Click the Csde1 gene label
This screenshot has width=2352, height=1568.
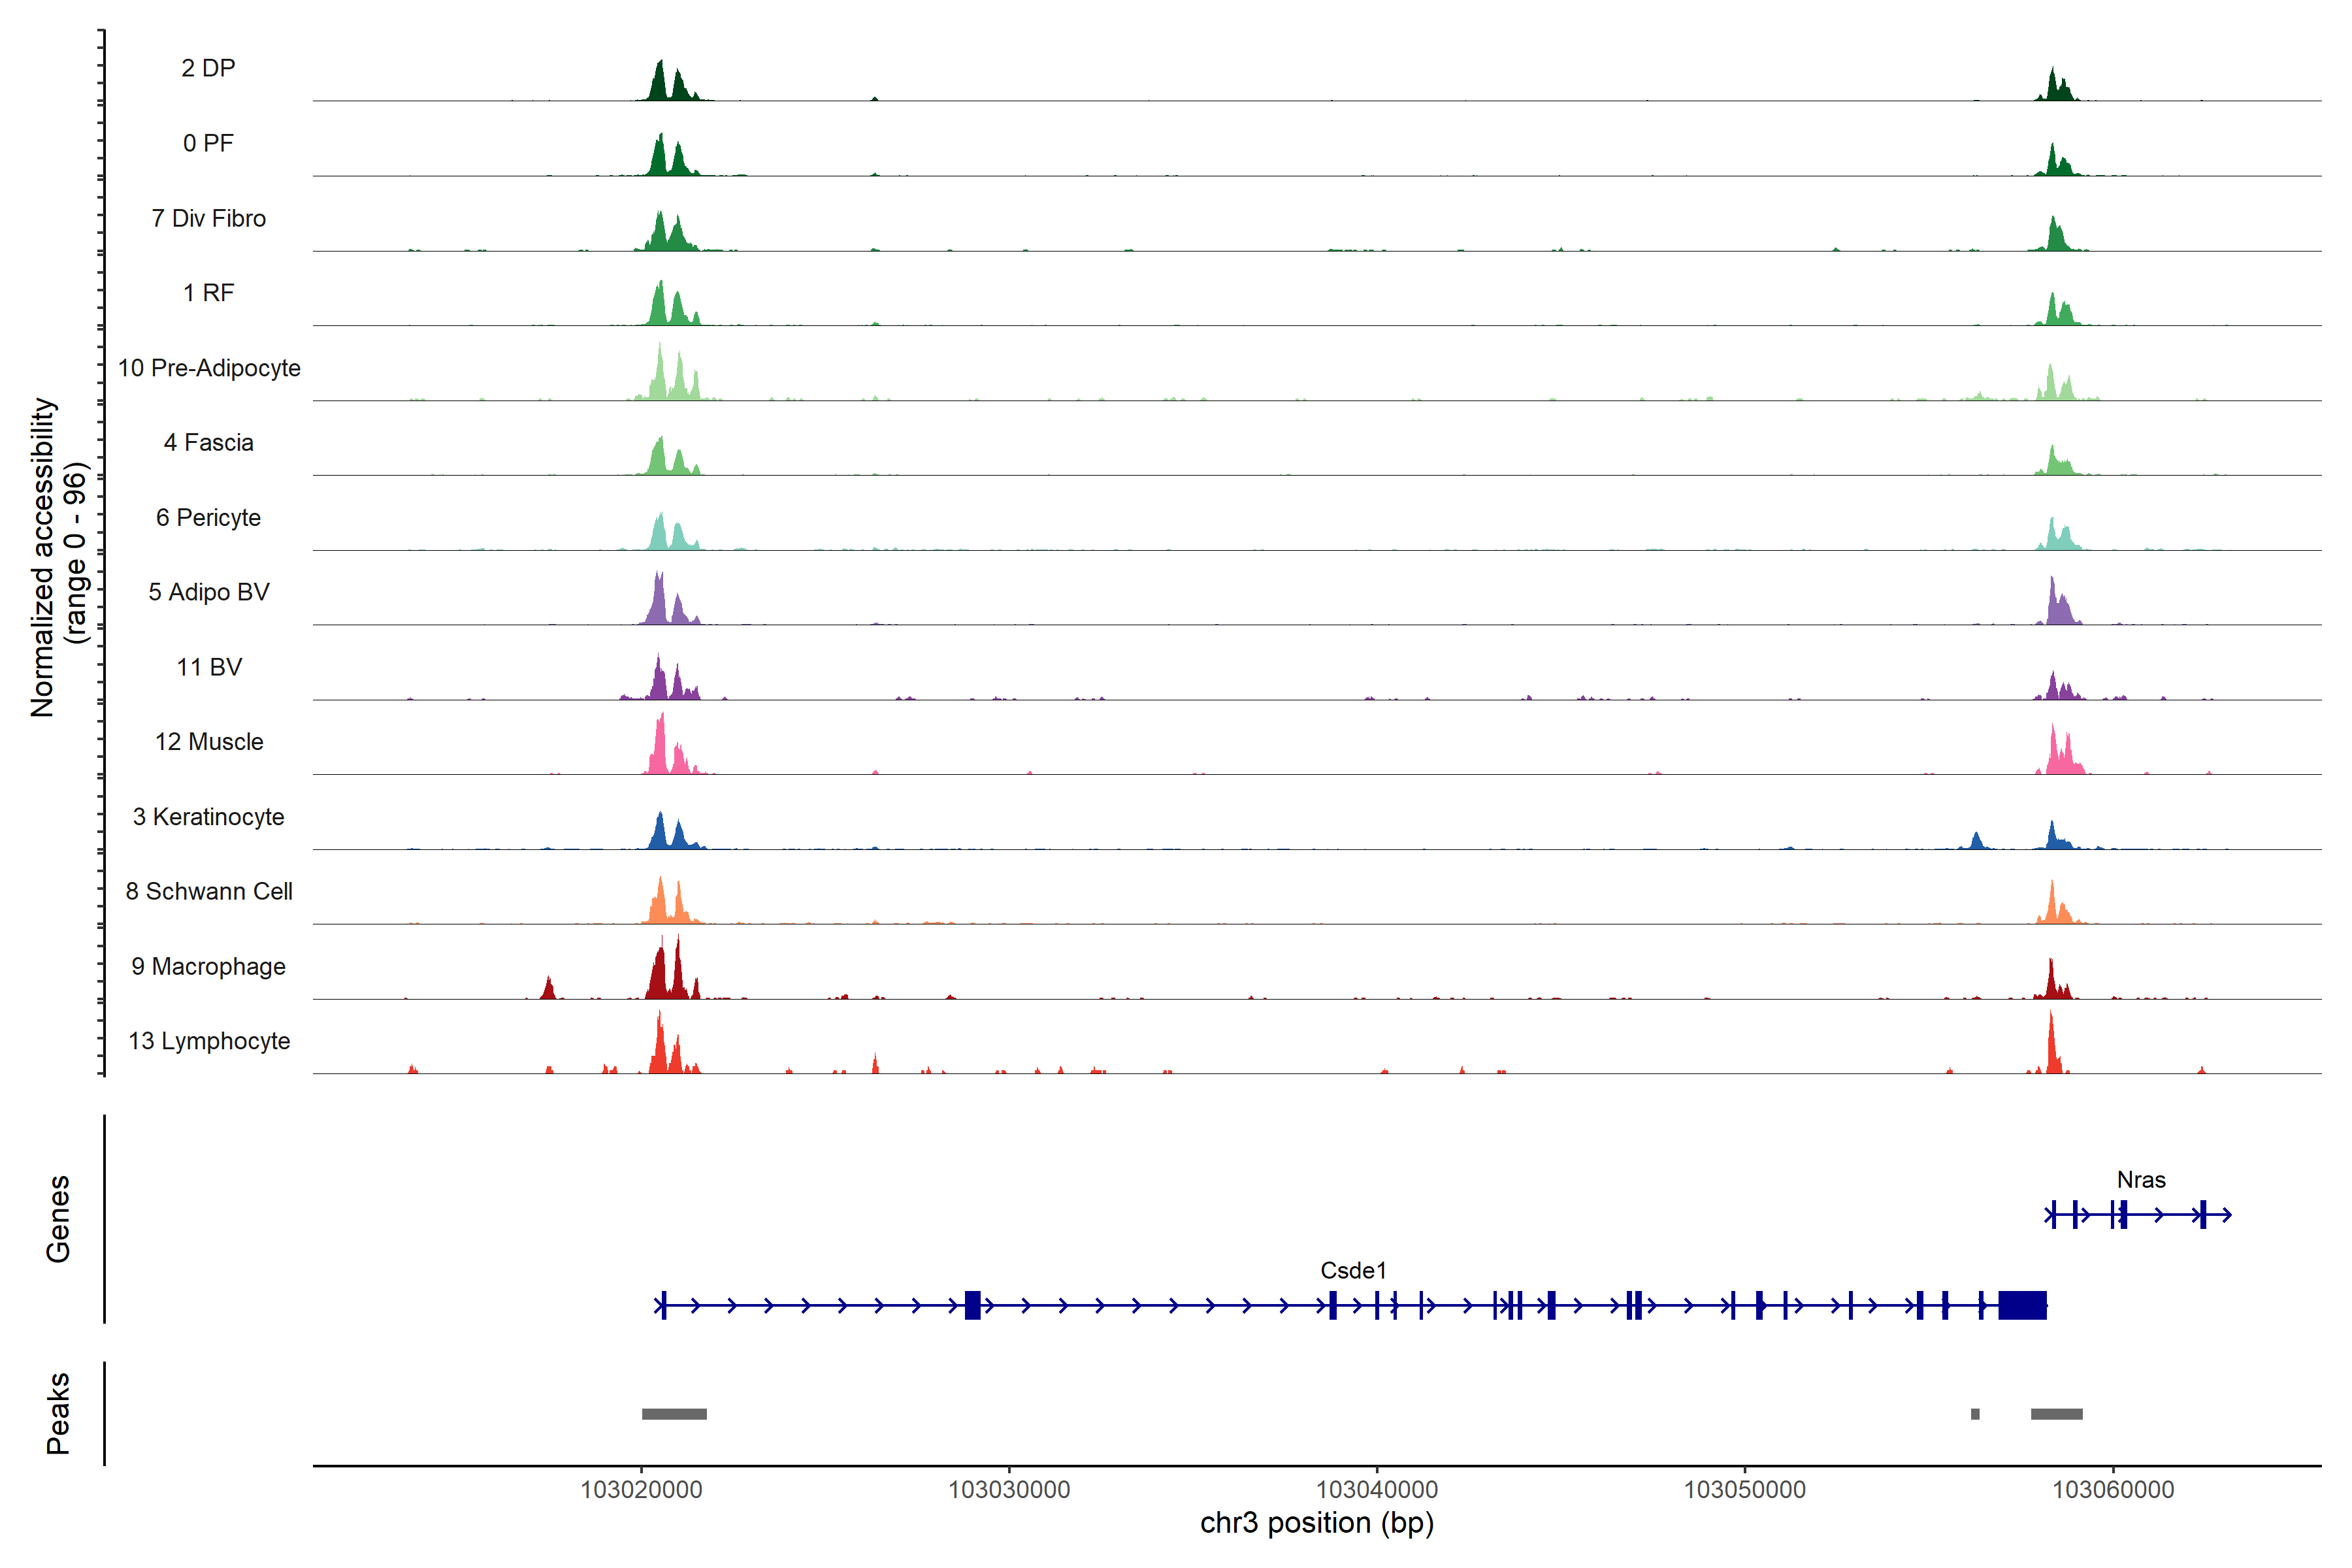(1353, 1270)
